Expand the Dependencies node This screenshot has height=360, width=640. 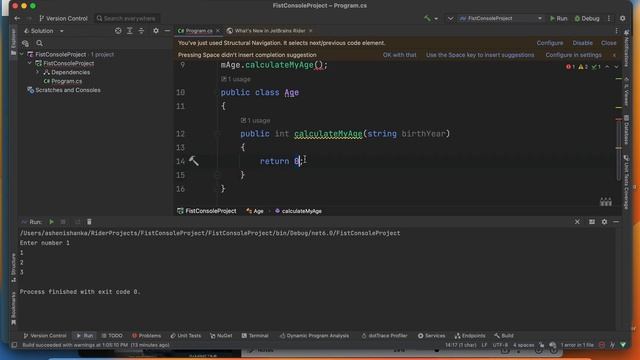tap(38, 72)
